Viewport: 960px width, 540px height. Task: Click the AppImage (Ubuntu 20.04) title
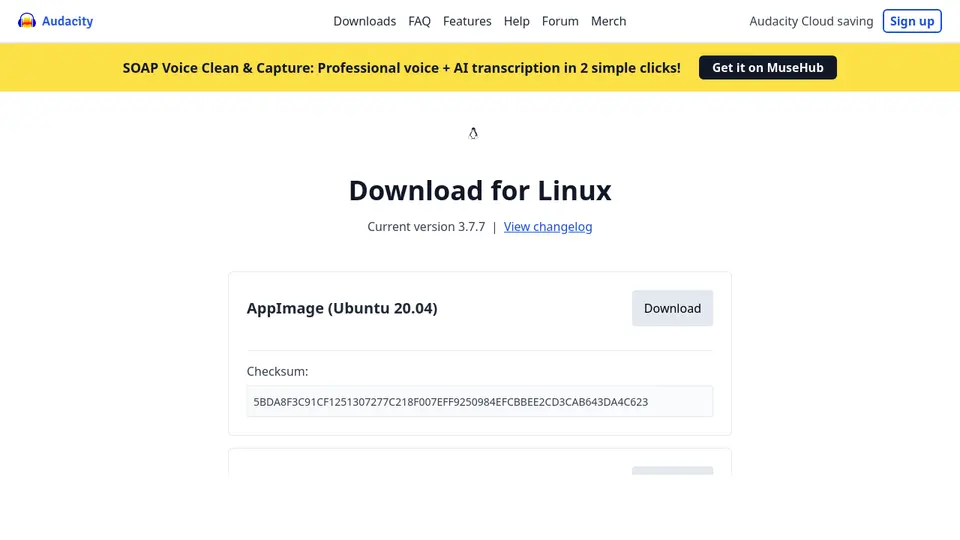(342, 308)
